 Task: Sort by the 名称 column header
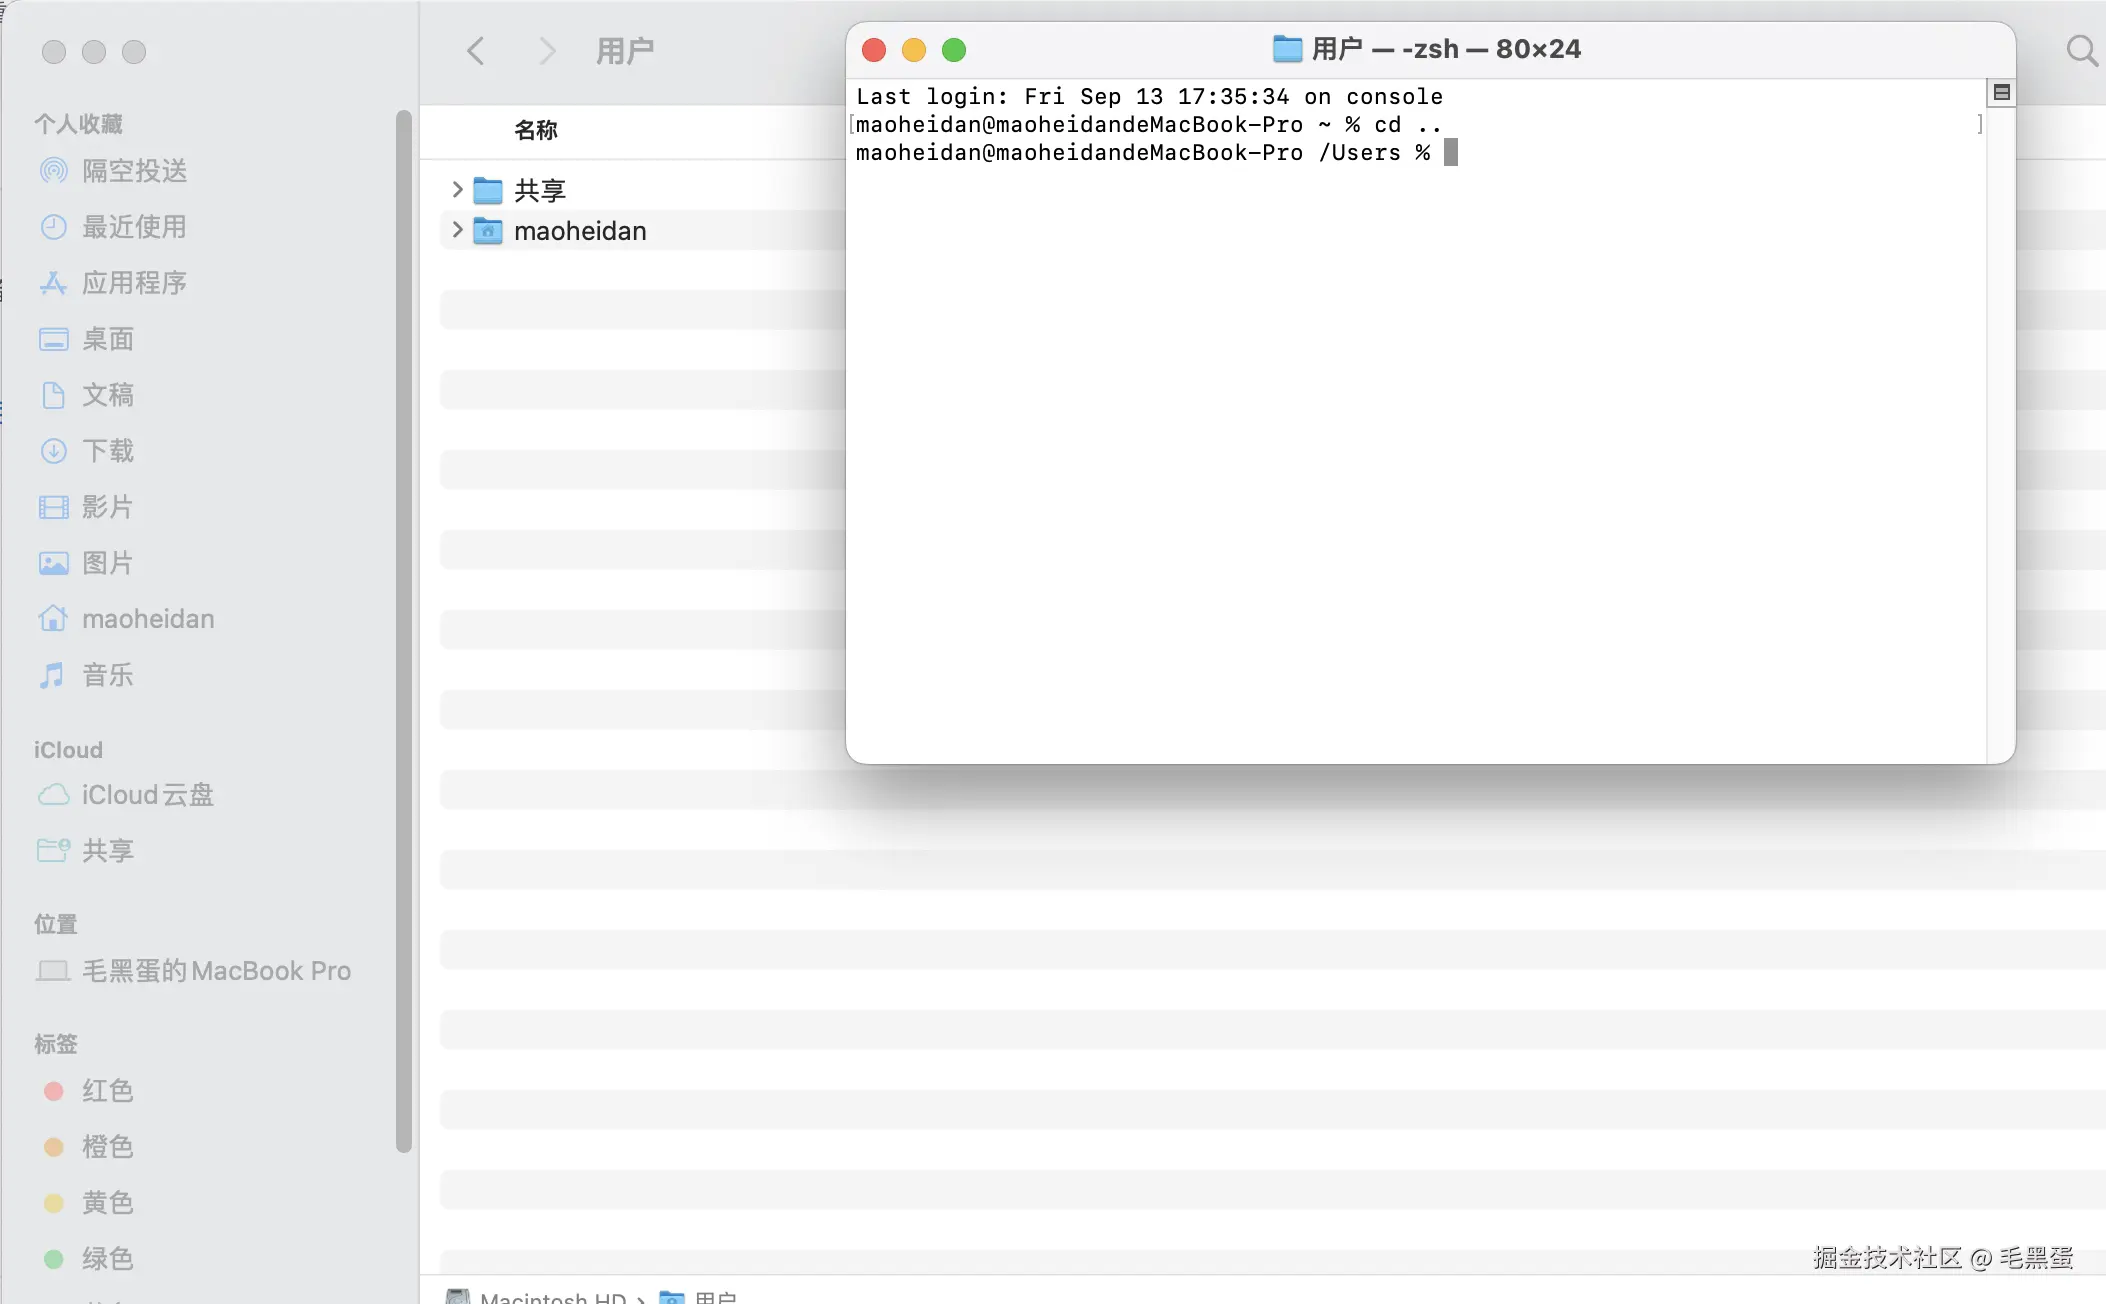536,130
